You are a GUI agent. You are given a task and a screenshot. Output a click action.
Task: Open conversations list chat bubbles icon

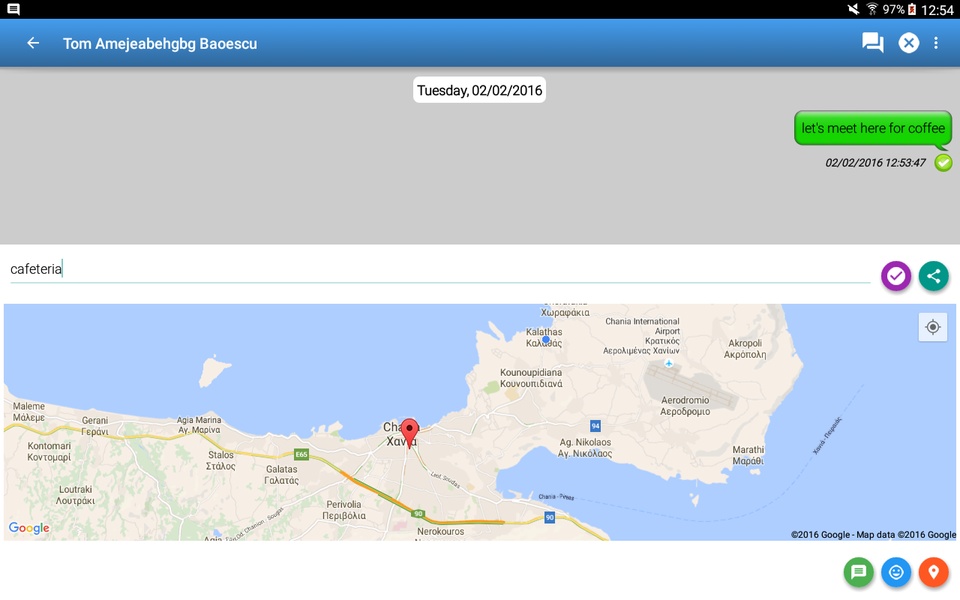point(872,43)
